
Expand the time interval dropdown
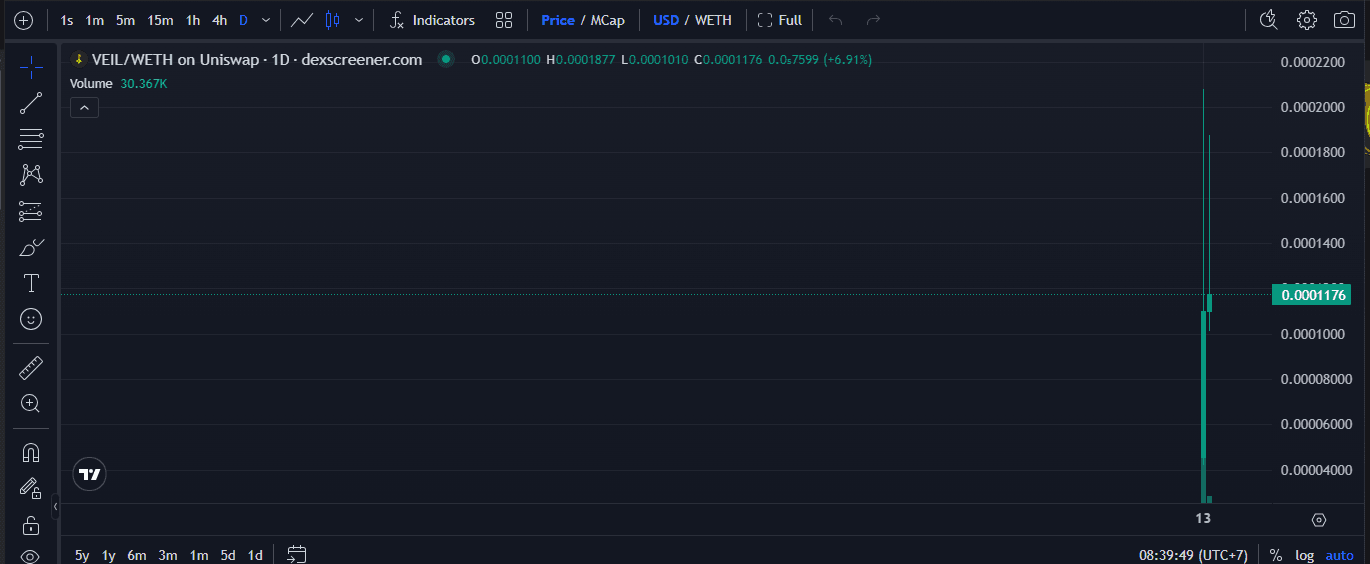pos(266,20)
